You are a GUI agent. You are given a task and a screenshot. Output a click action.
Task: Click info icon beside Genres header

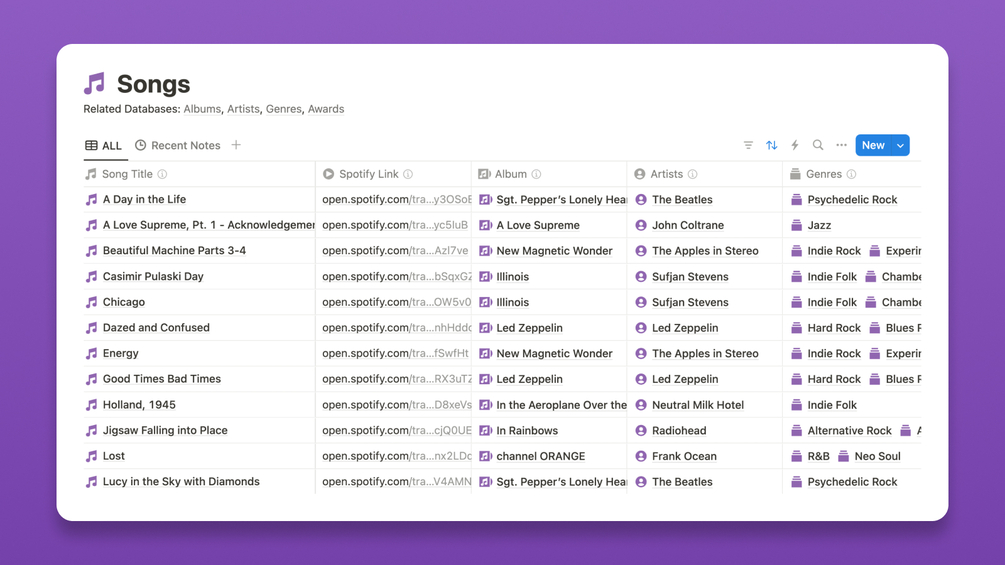coord(852,174)
